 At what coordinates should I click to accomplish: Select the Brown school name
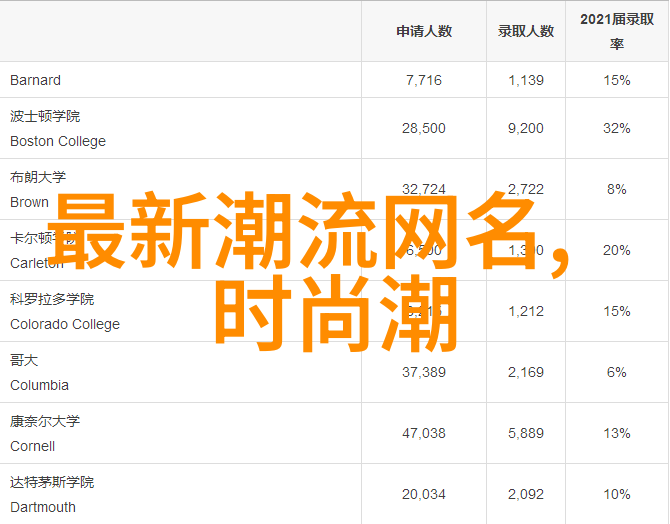(29, 202)
